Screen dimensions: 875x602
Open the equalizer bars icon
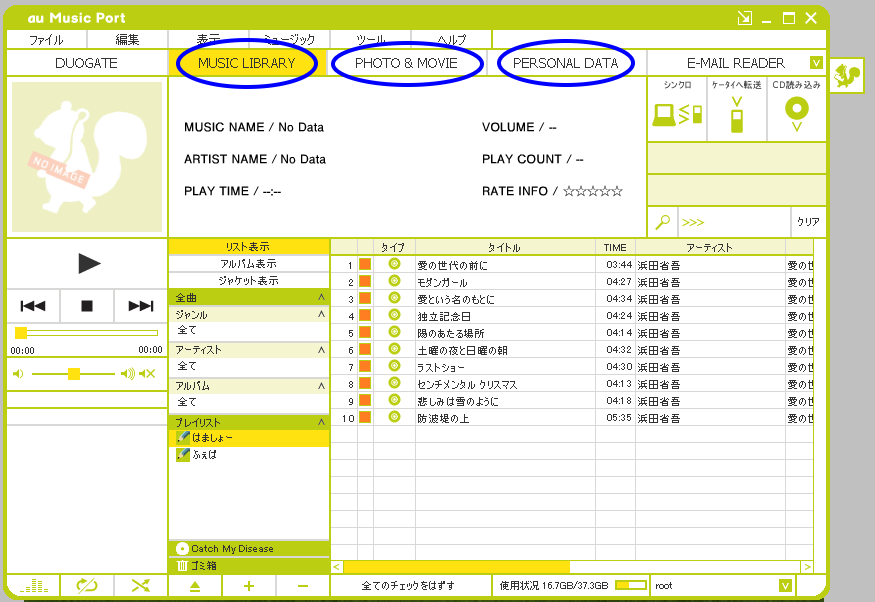pos(33,586)
